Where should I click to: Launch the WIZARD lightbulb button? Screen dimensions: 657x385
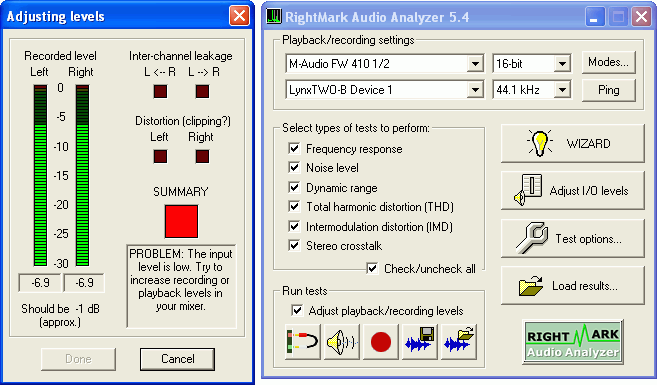tap(572, 143)
